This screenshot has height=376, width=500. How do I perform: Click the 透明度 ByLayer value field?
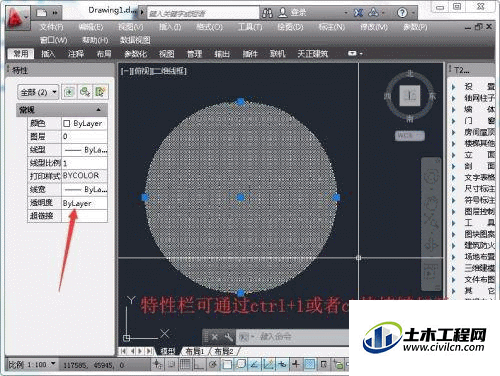pos(85,203)
